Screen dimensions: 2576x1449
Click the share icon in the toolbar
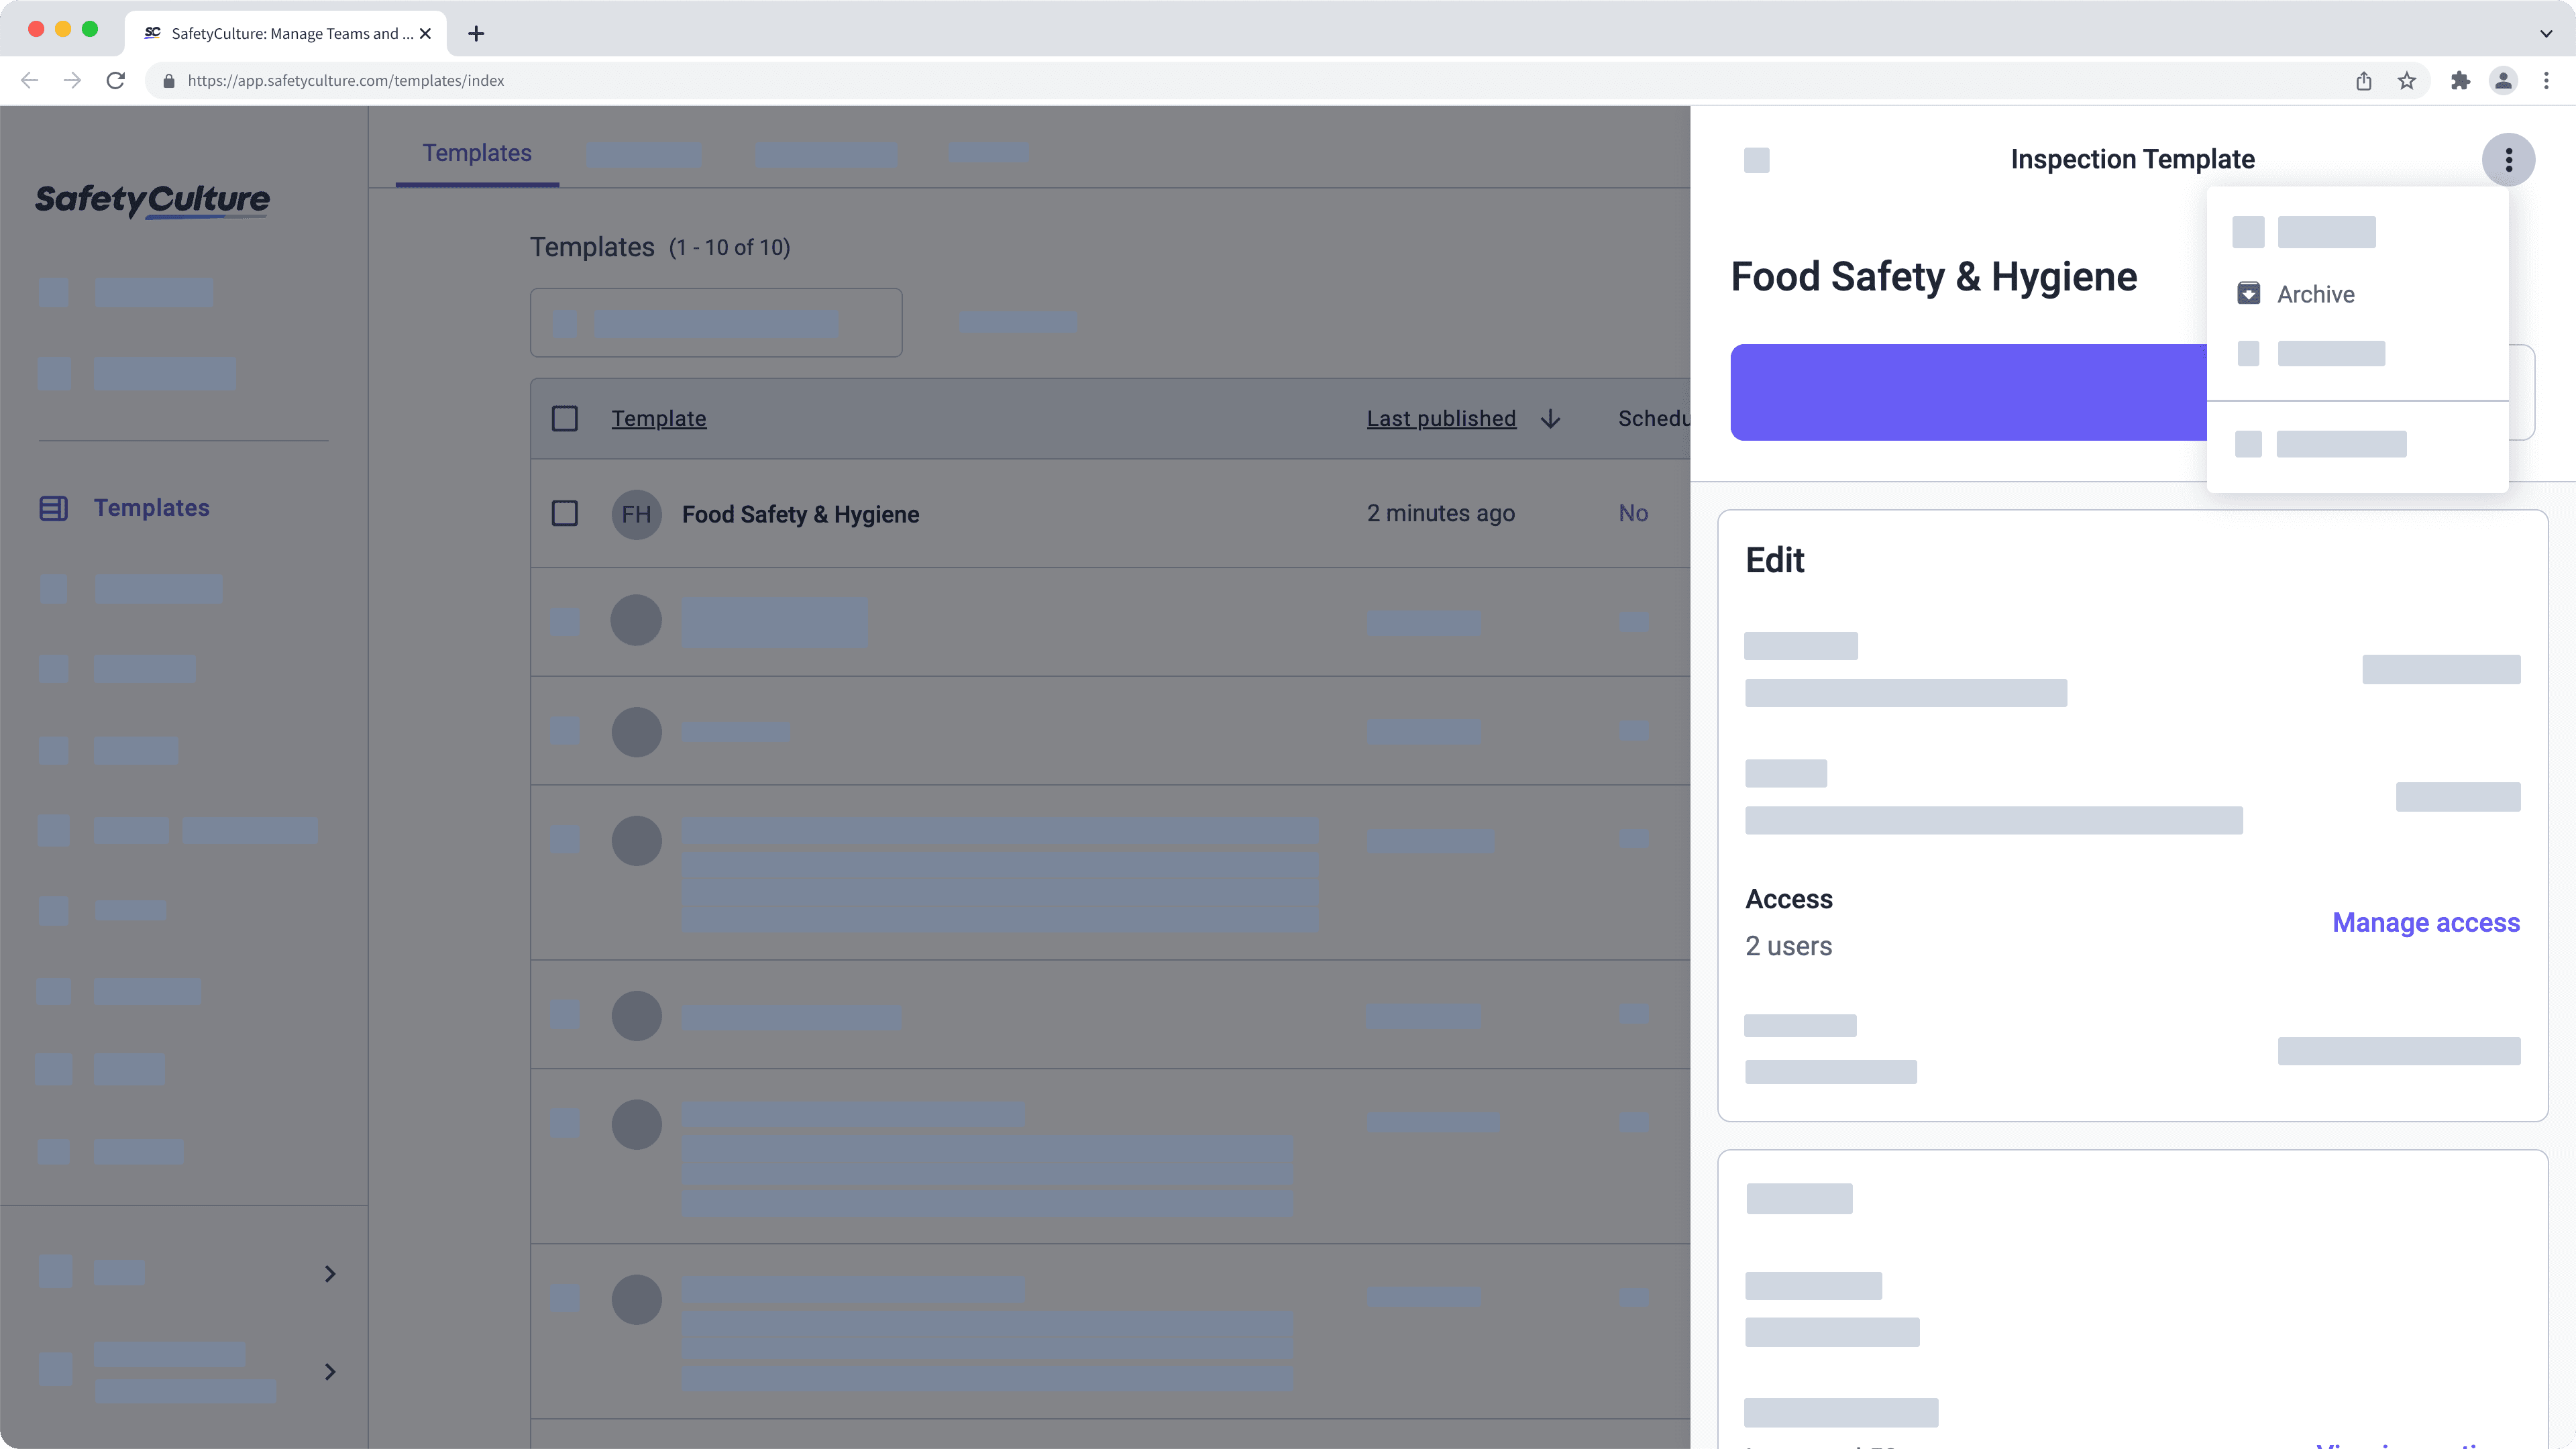tap(2364, 80)
